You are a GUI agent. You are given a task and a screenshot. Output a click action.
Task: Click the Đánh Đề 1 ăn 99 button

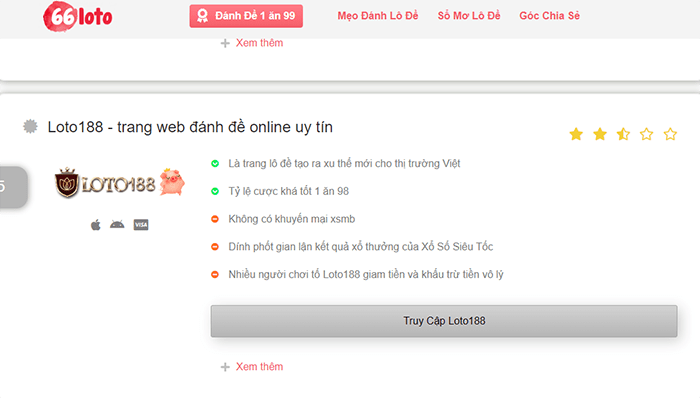(246, 16)
